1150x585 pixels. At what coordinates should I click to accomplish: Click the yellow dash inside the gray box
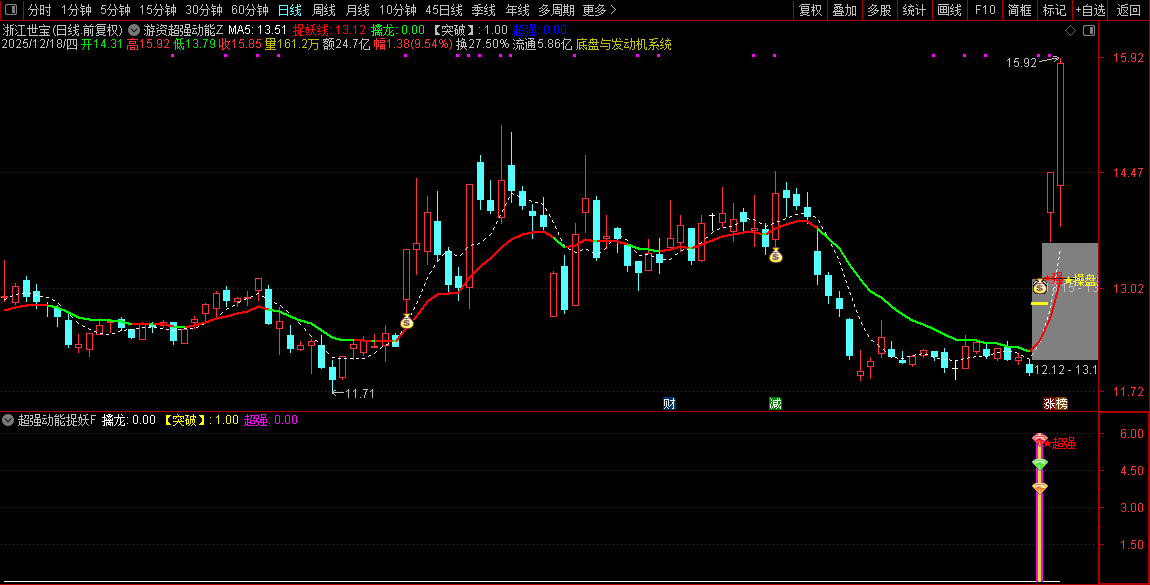click(1039, 303)
